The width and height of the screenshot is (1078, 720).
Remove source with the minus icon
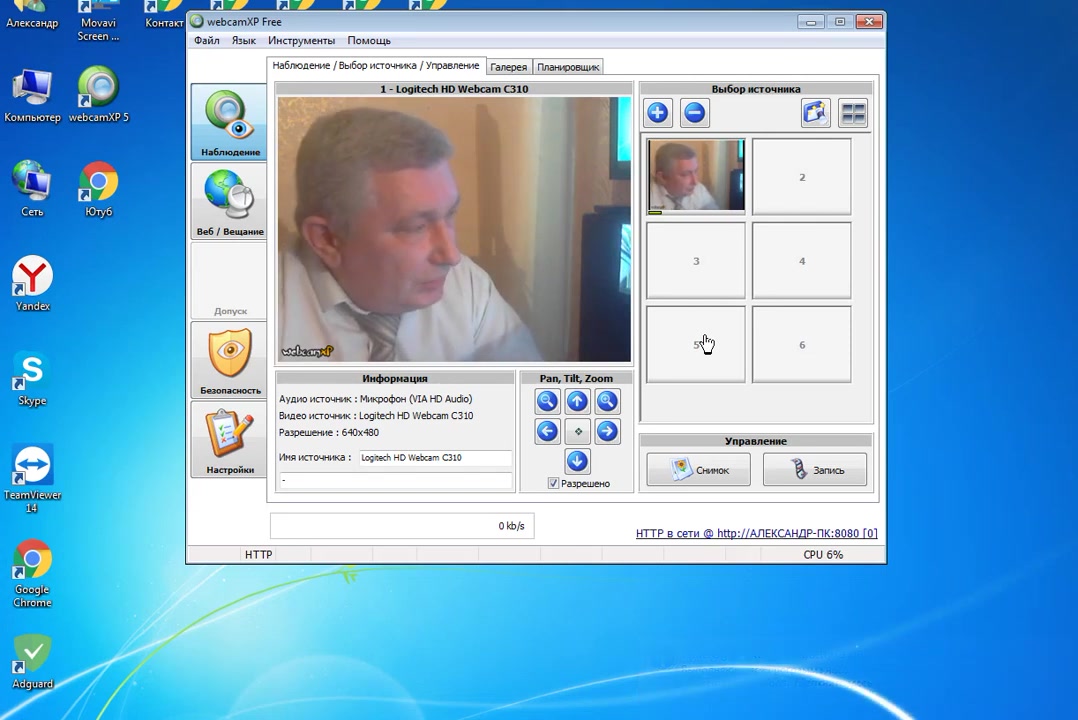pyautogui.click(x=694, y=112)
